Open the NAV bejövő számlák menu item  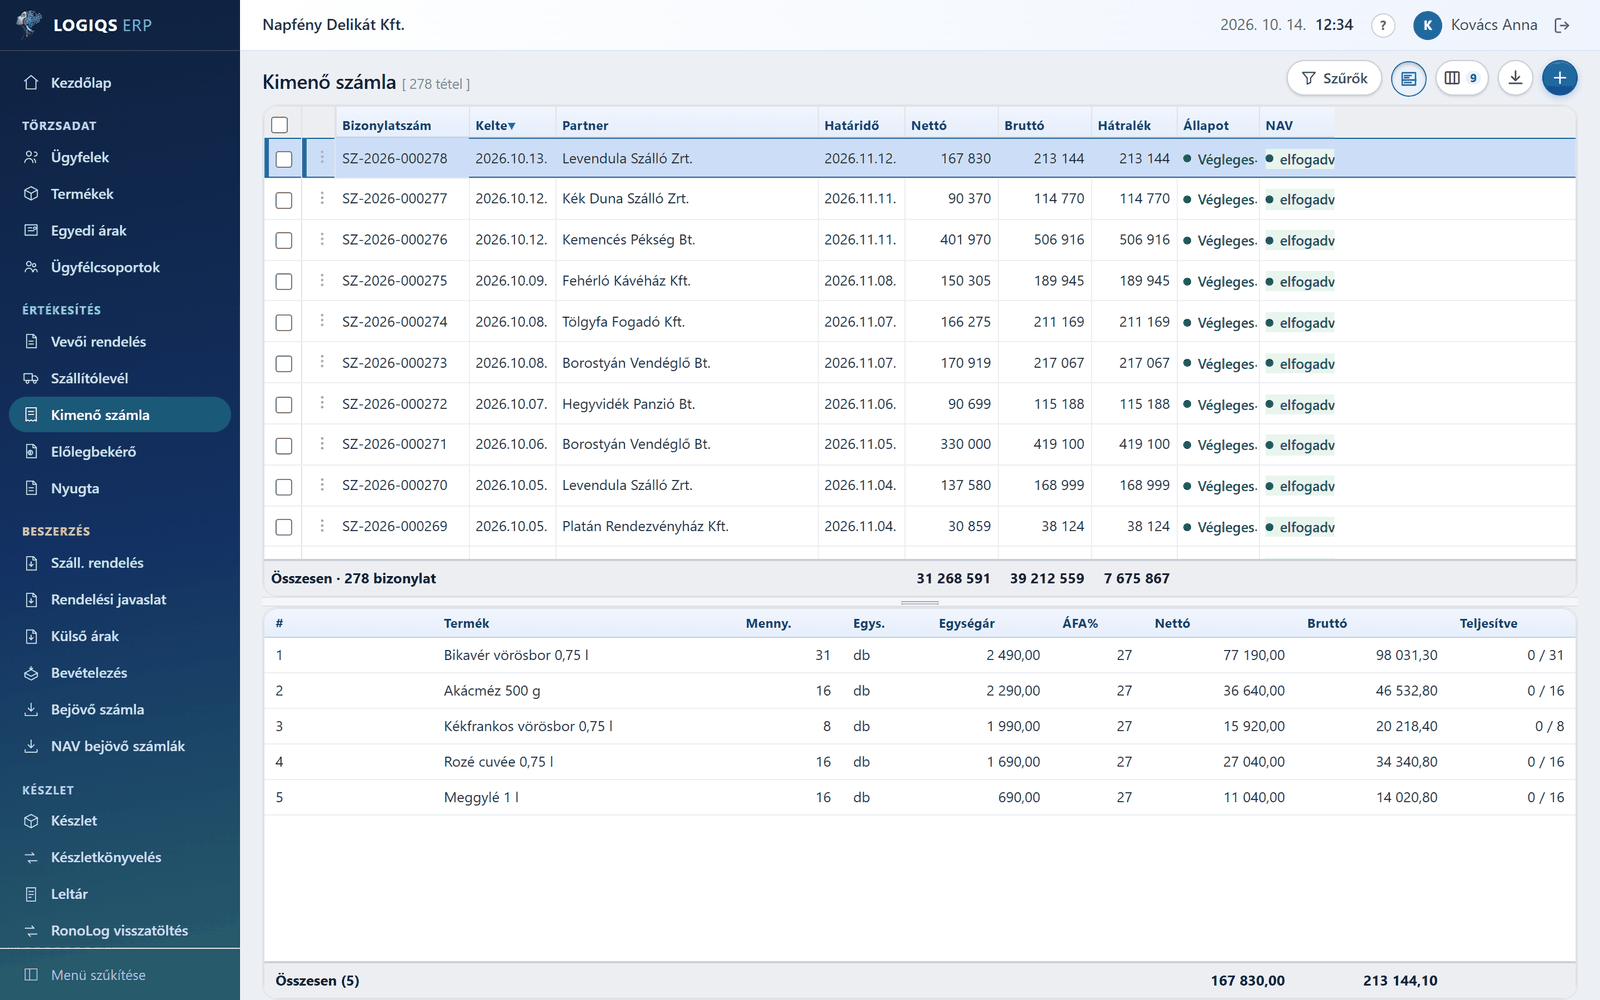pos(120,746)
